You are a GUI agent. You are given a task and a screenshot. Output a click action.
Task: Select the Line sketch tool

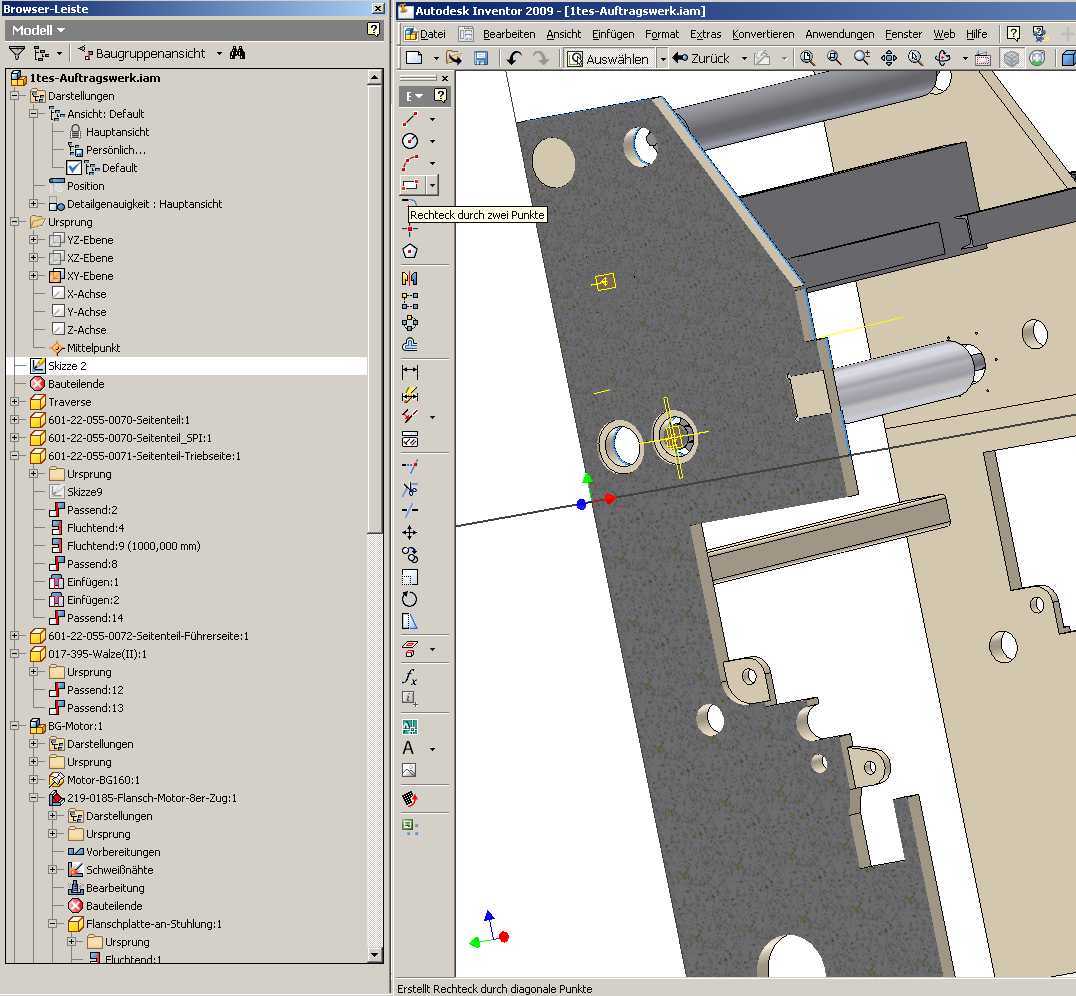point(410,119)
